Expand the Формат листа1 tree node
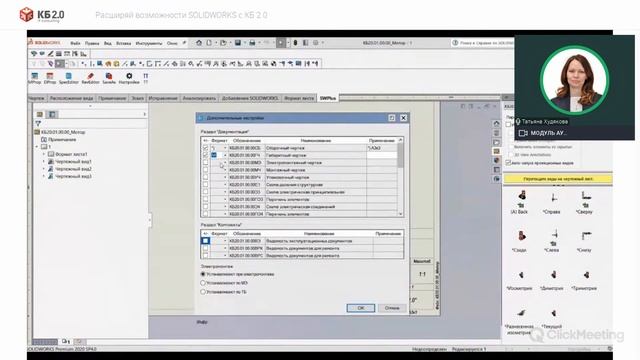Screen dimensions: 640x360 pos(44,154)
